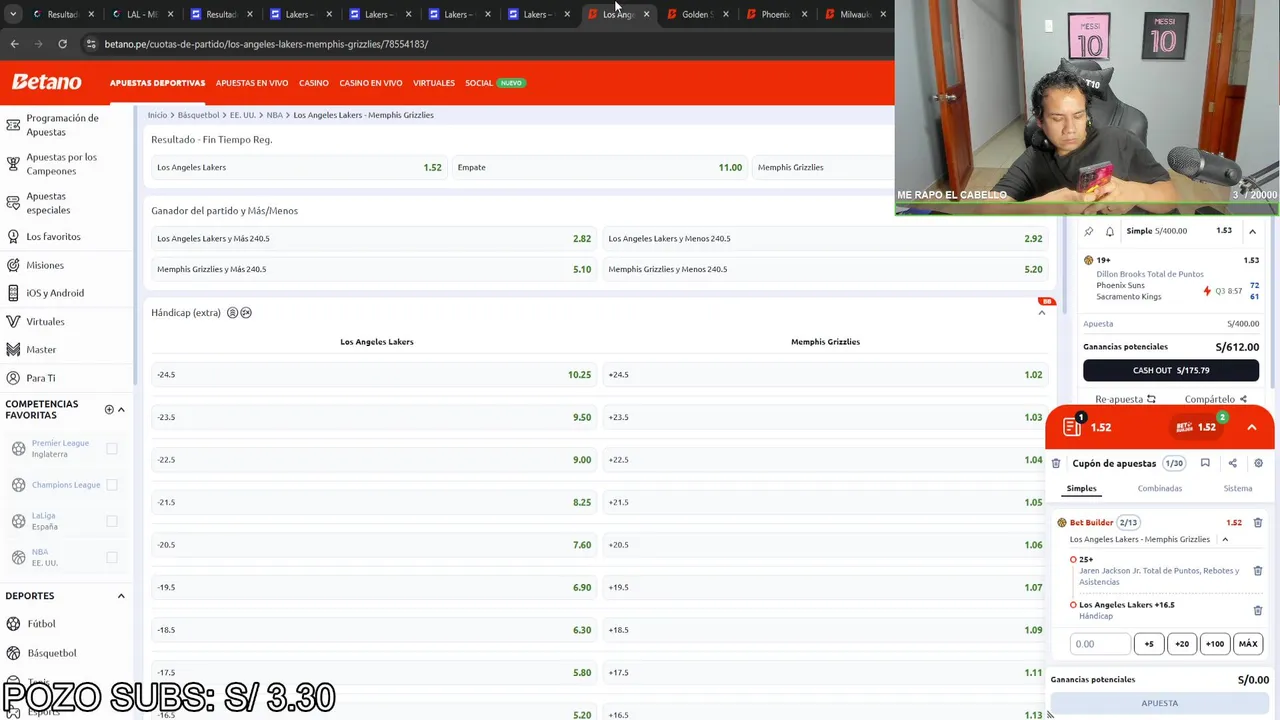Switch to Golden browser tab

click(695, 14)
